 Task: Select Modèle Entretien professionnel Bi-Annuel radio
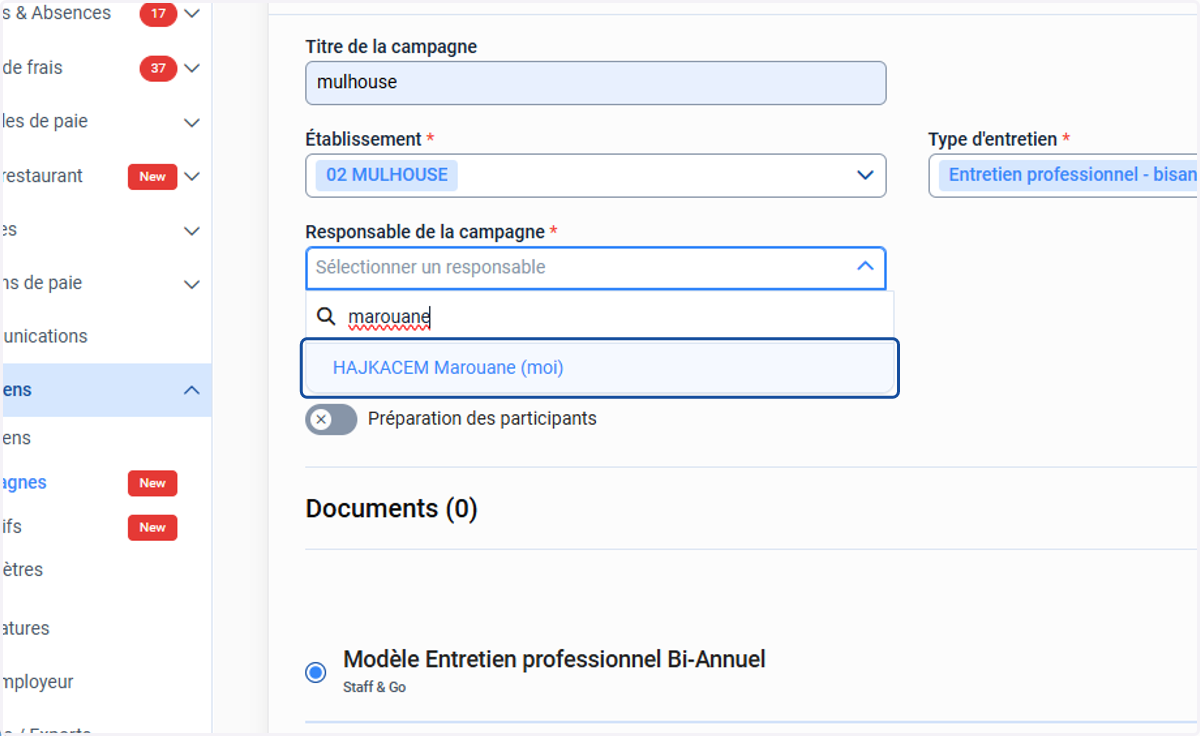(x=316, y=672)
